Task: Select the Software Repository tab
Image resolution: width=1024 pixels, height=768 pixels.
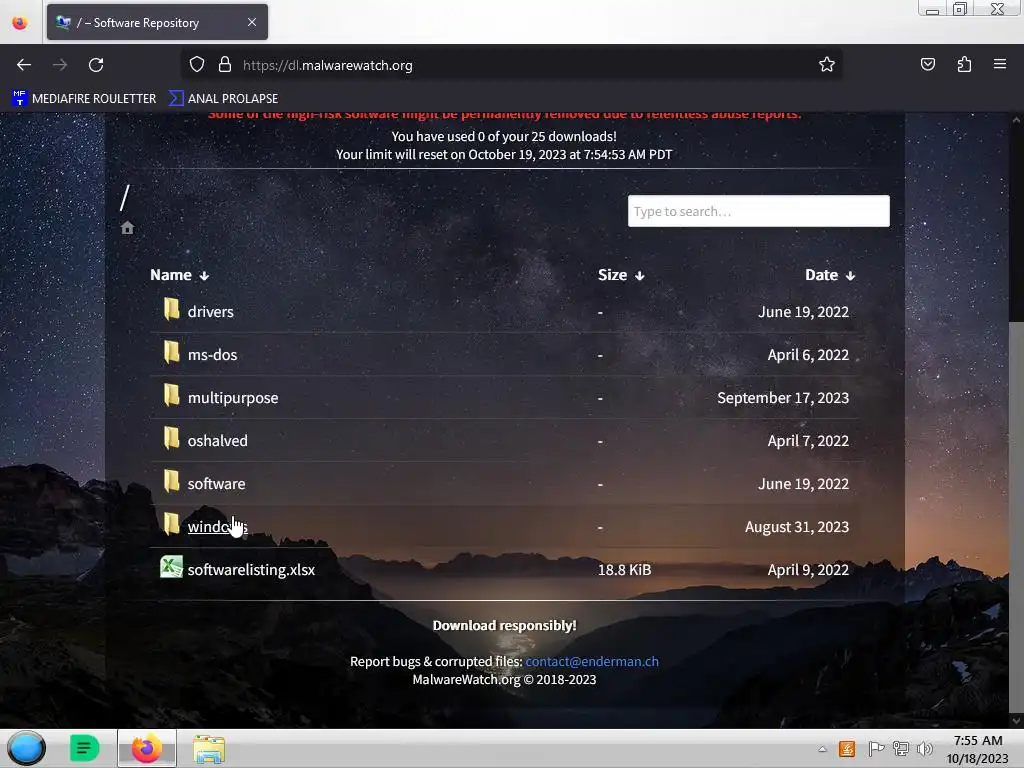Action: pyautogui.click(x=157, y=22)
